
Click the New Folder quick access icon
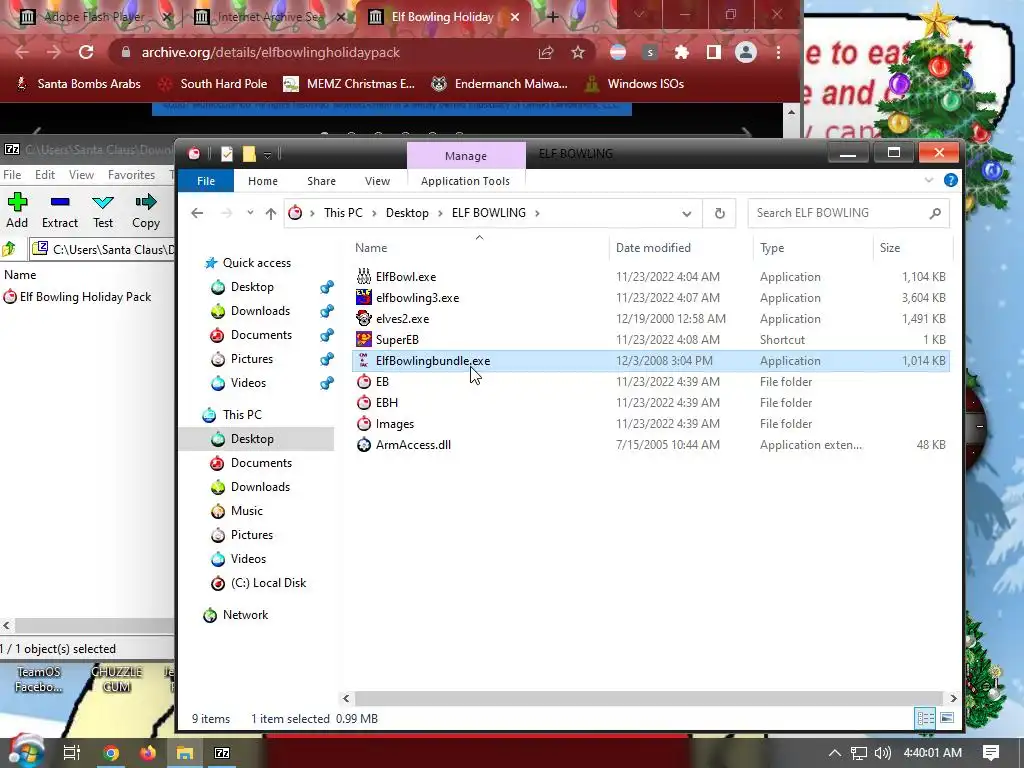coord(249,154)
